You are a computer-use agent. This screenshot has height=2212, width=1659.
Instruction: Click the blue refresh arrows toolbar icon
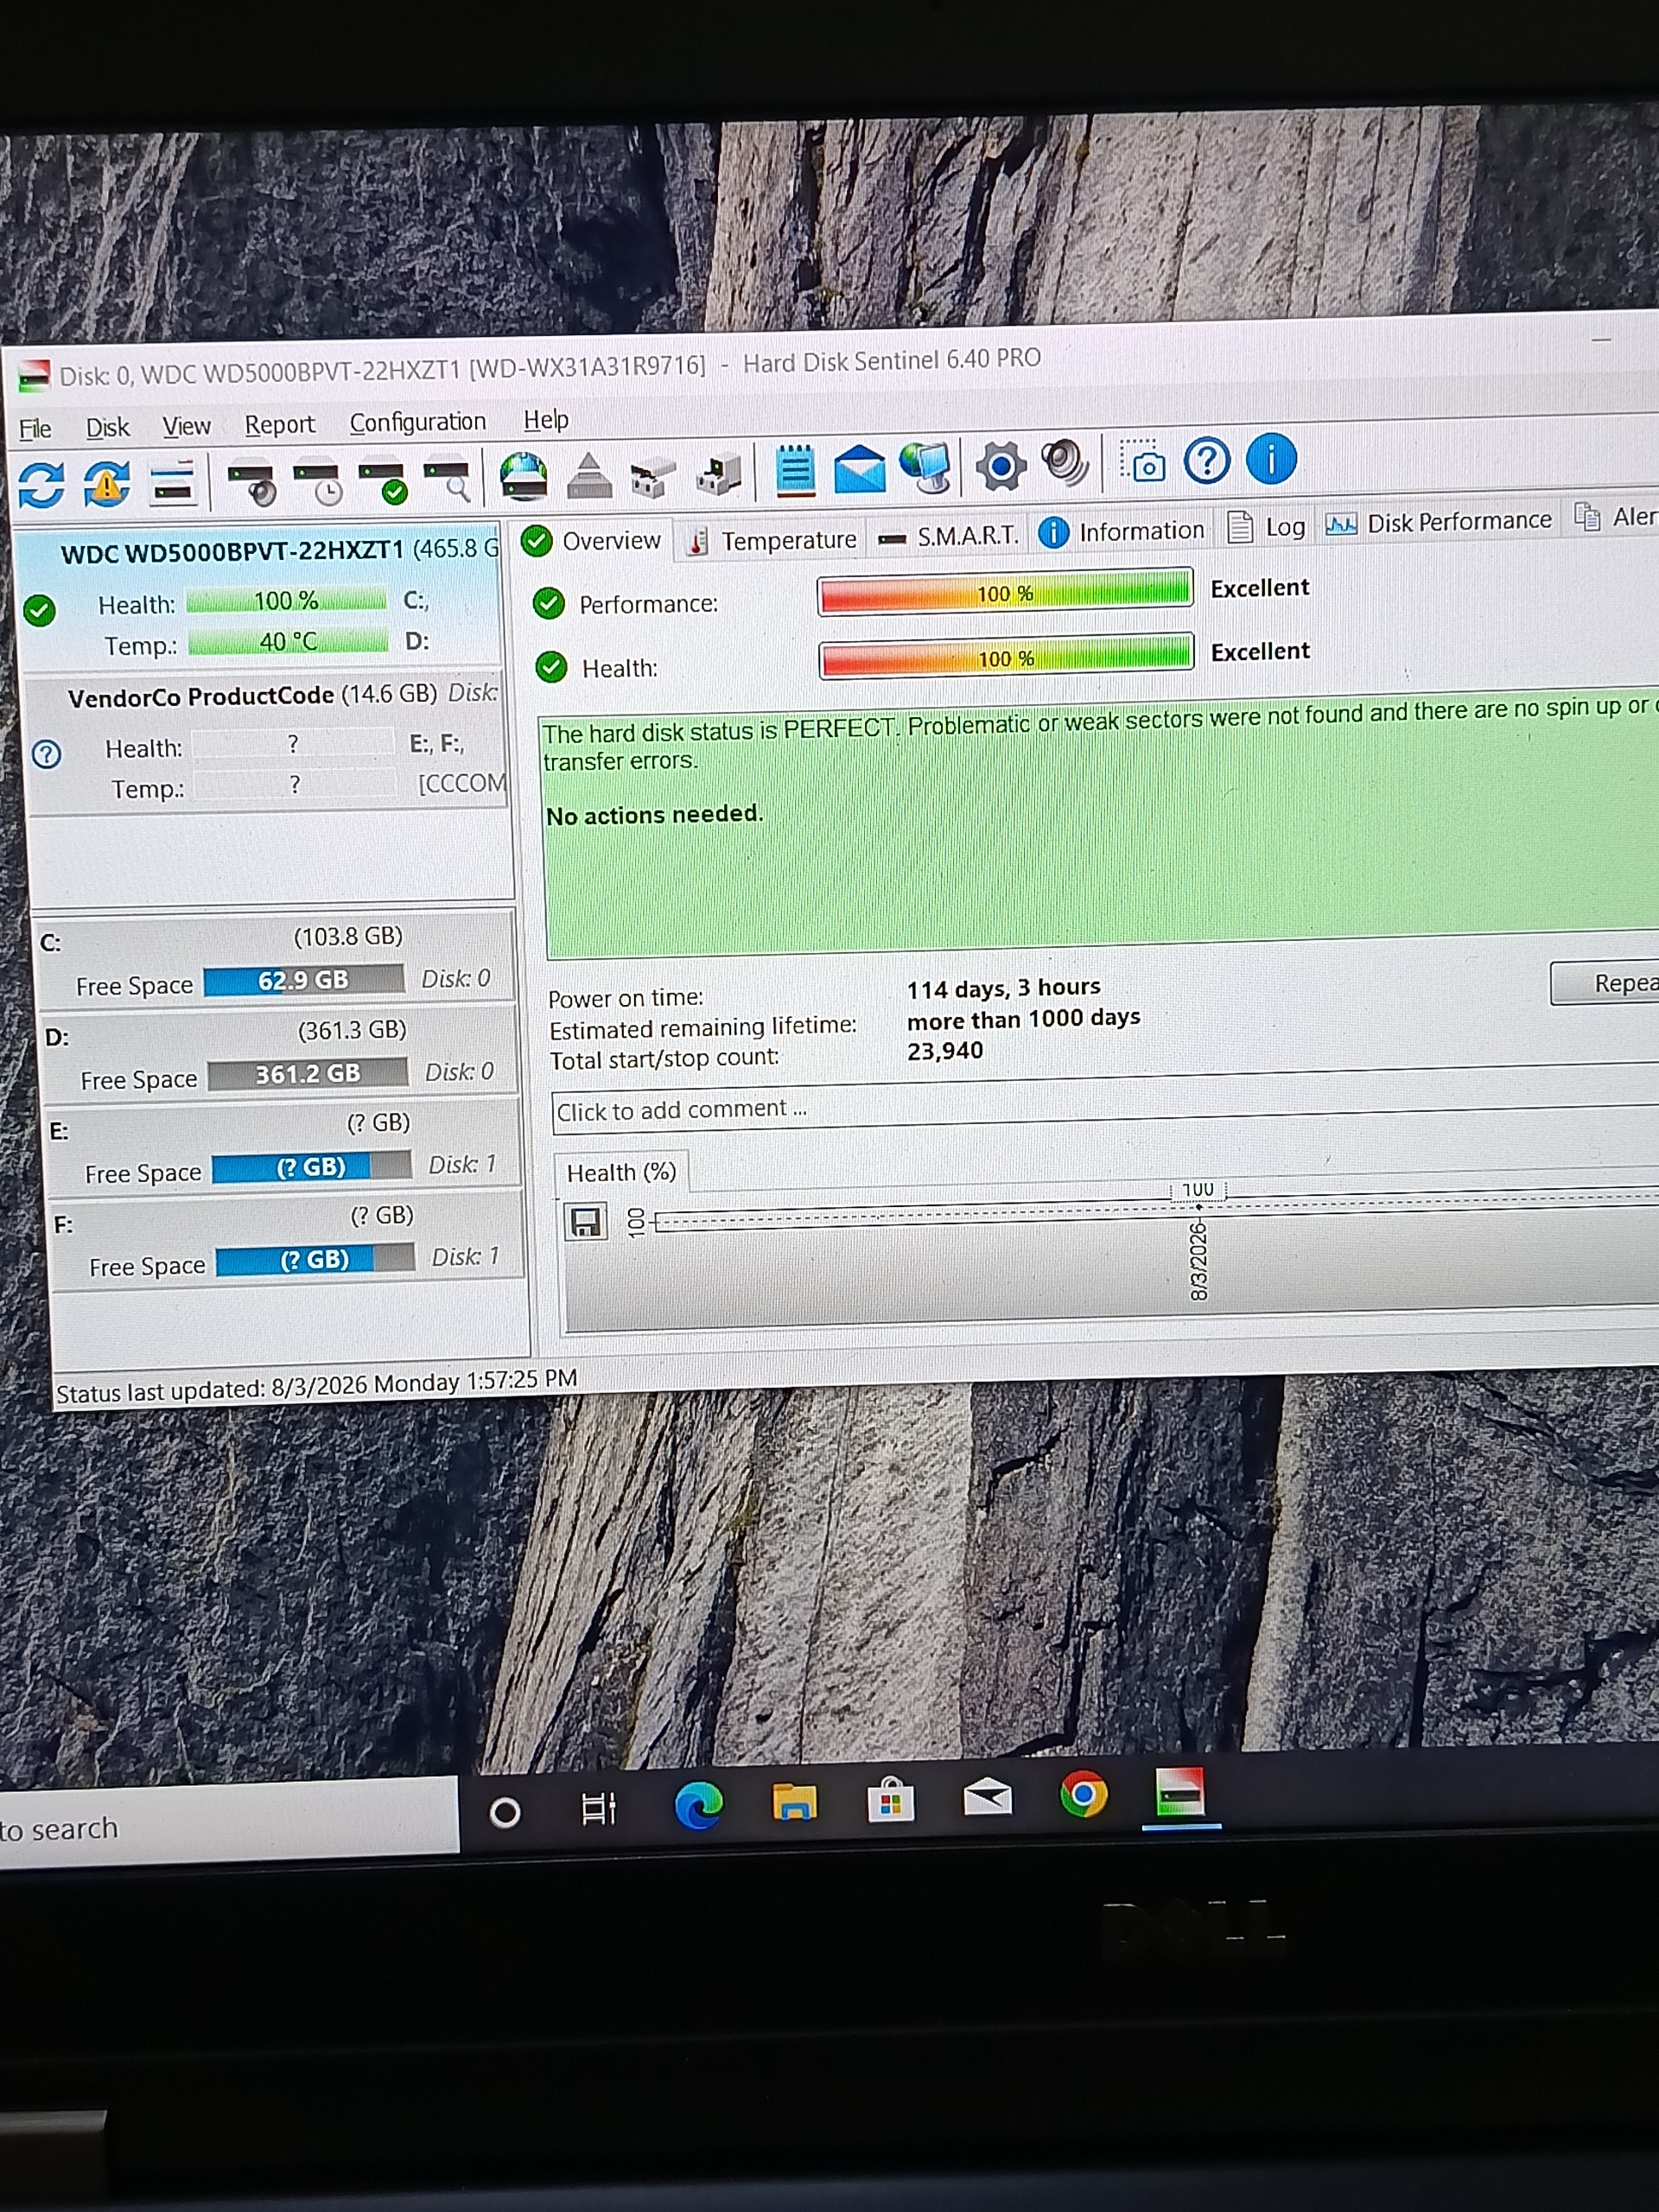41,485
